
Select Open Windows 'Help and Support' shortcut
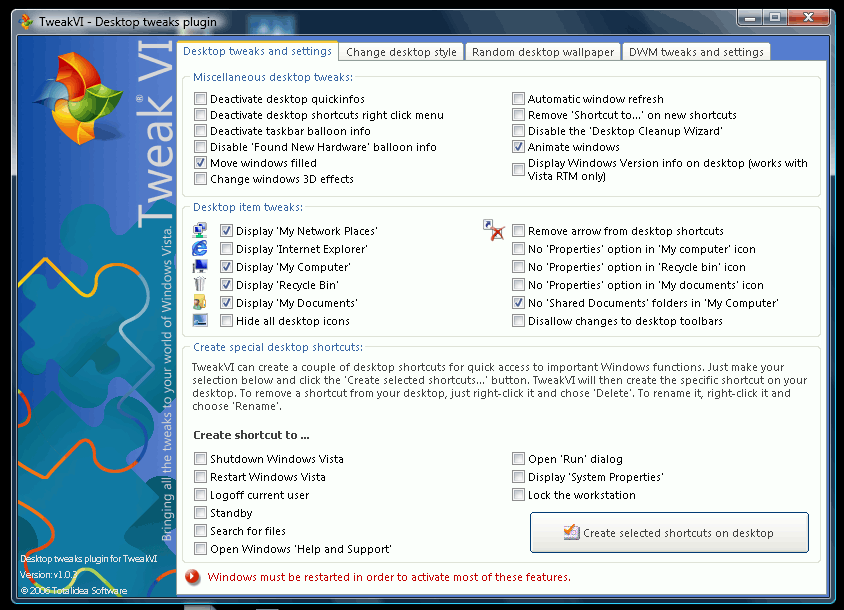pos(200,549)
